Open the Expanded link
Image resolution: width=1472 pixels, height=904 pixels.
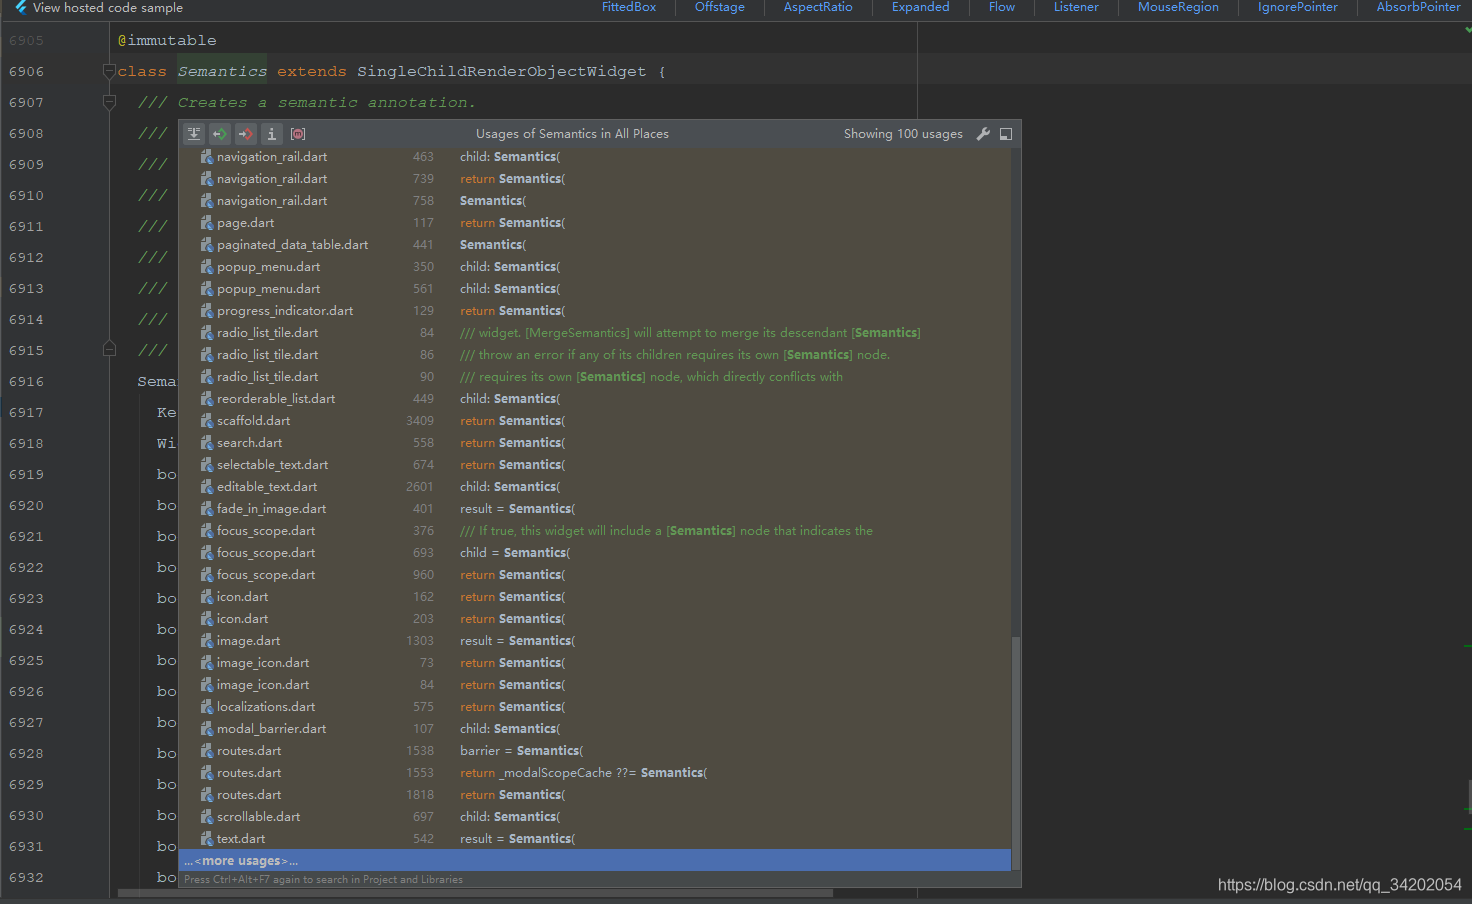click(x=921, y=7)
